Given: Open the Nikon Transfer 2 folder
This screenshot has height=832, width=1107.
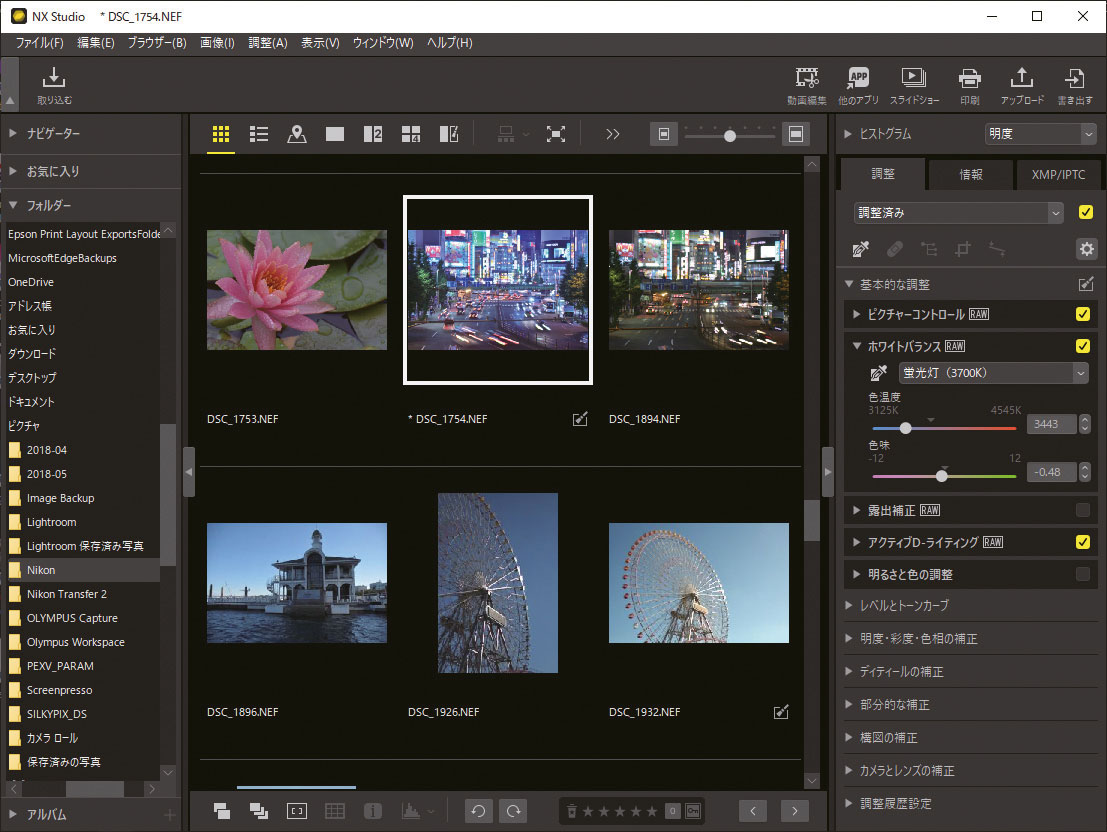Looking at the screenshot, I should [66, 594].
